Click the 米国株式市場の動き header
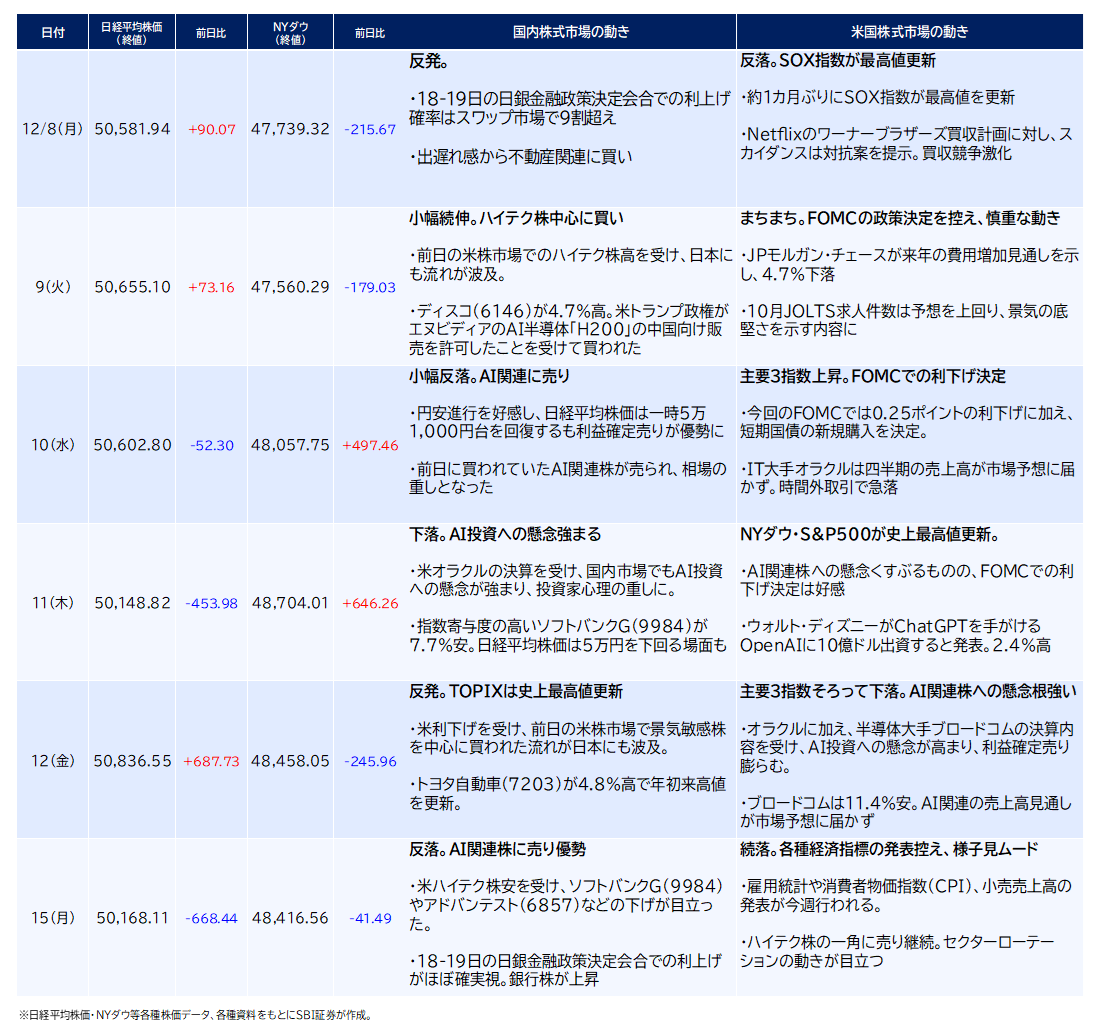Viewport: 1103px width, 1031px height. coord(910,32)
